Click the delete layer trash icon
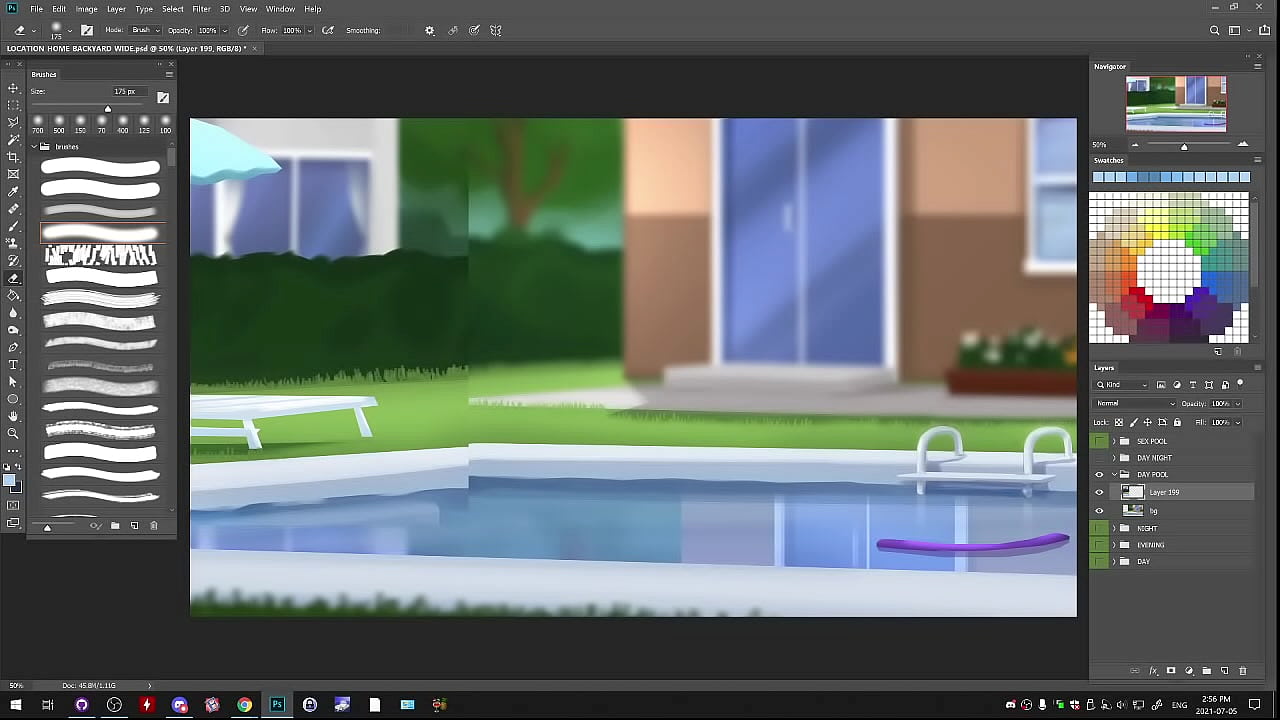 (x=1243, y=671)
